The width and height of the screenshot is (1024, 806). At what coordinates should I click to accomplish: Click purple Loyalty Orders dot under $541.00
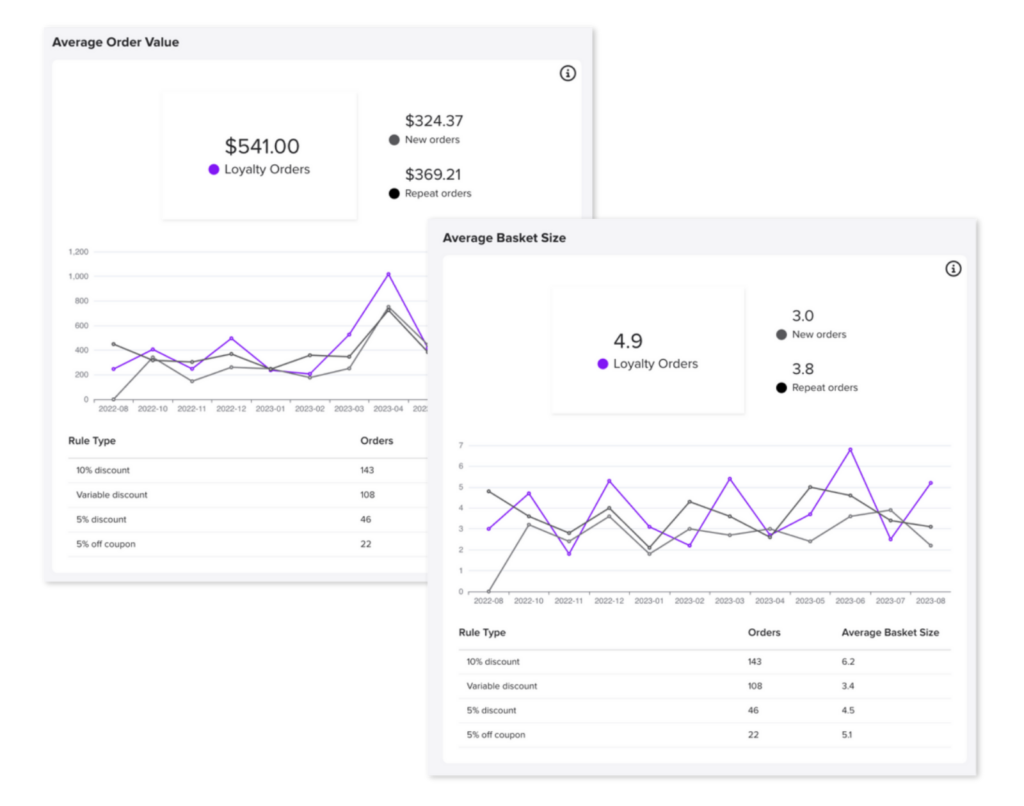click(214, 170)
